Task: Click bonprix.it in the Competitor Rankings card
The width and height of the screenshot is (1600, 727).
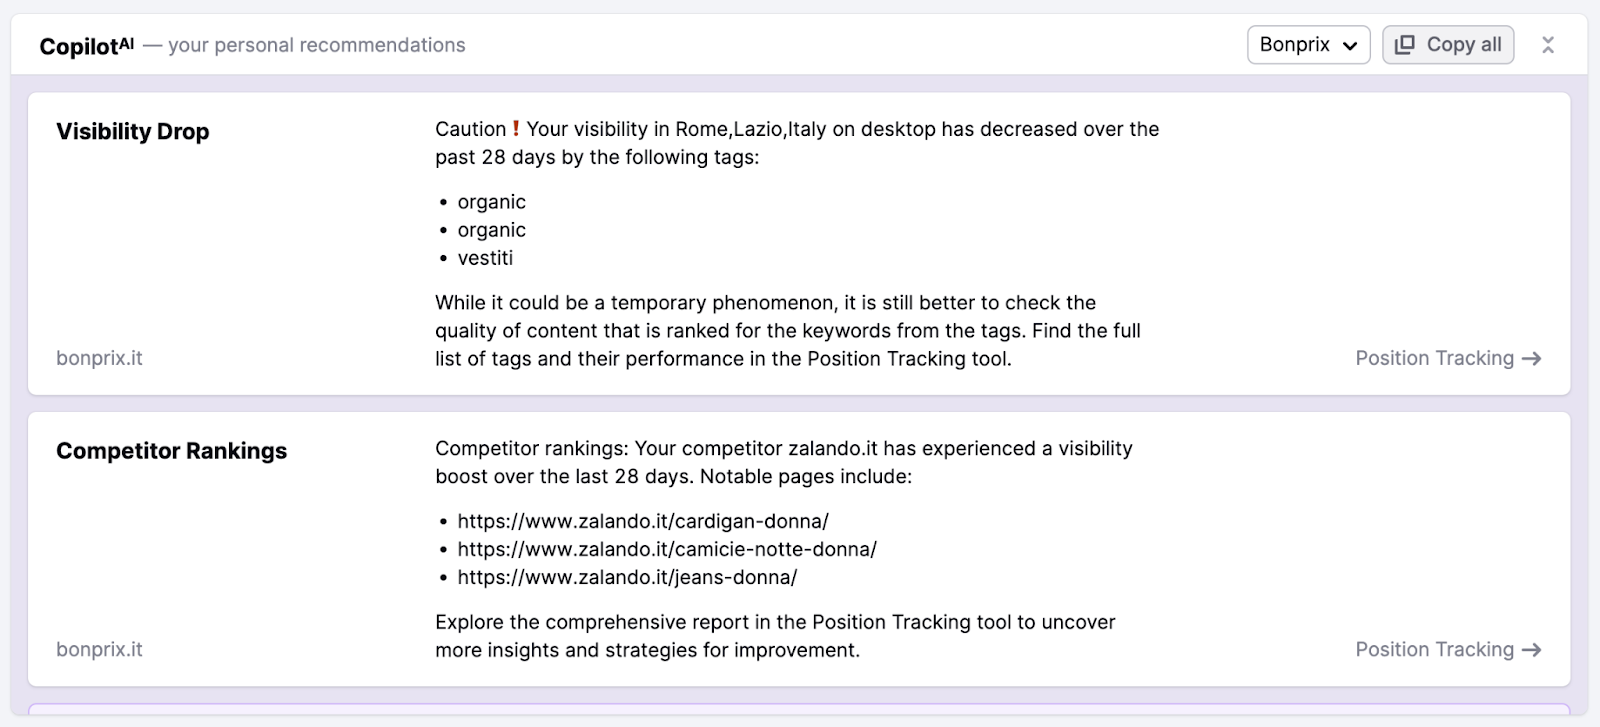Action: point(99,649)
